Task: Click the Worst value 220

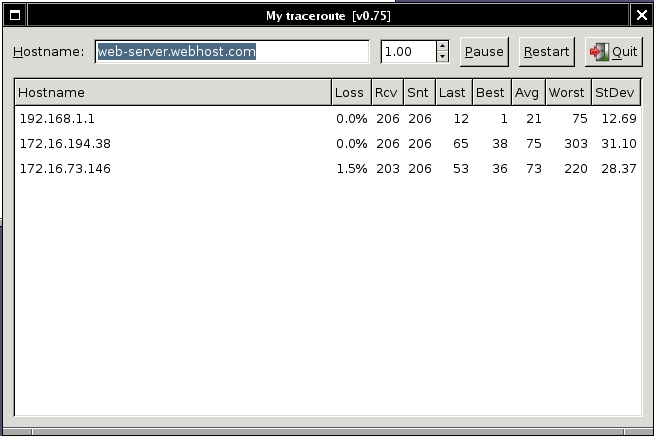Action: tap(576, 169)
